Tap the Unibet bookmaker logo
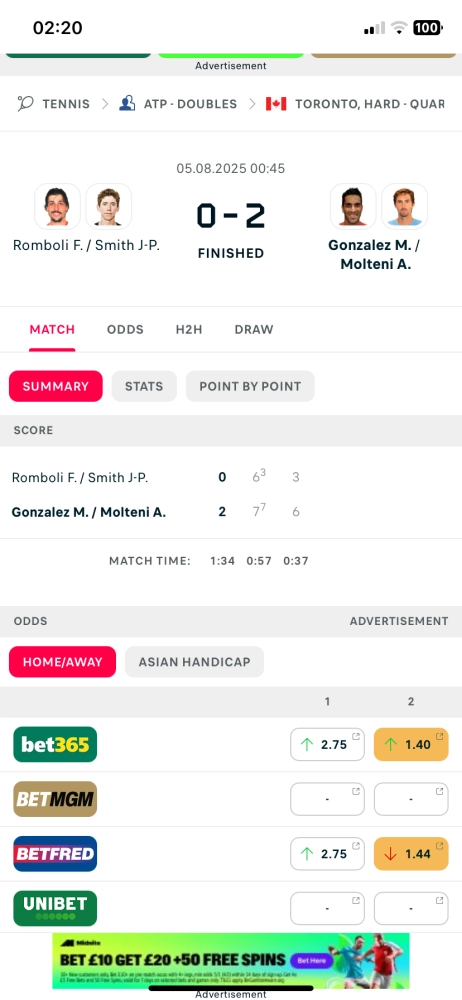Viewport: 462px width, 1000px height. pyautogui.click(x=55, y=908)
